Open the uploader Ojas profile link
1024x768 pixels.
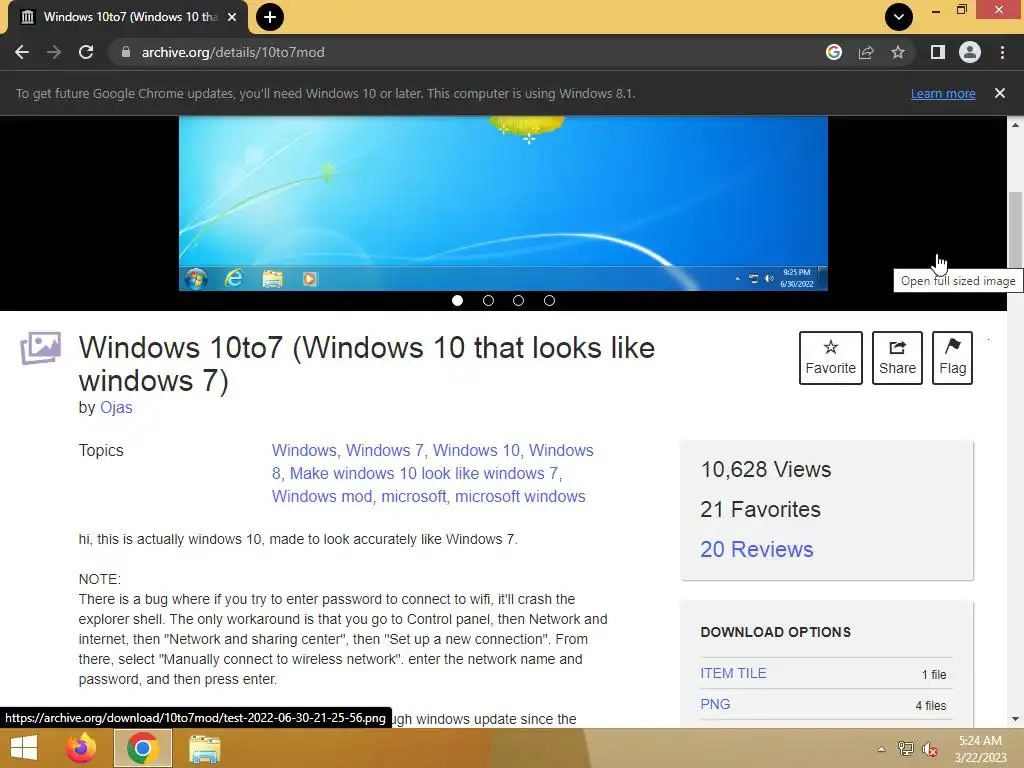pyautogui.click(x=116, y=408)
